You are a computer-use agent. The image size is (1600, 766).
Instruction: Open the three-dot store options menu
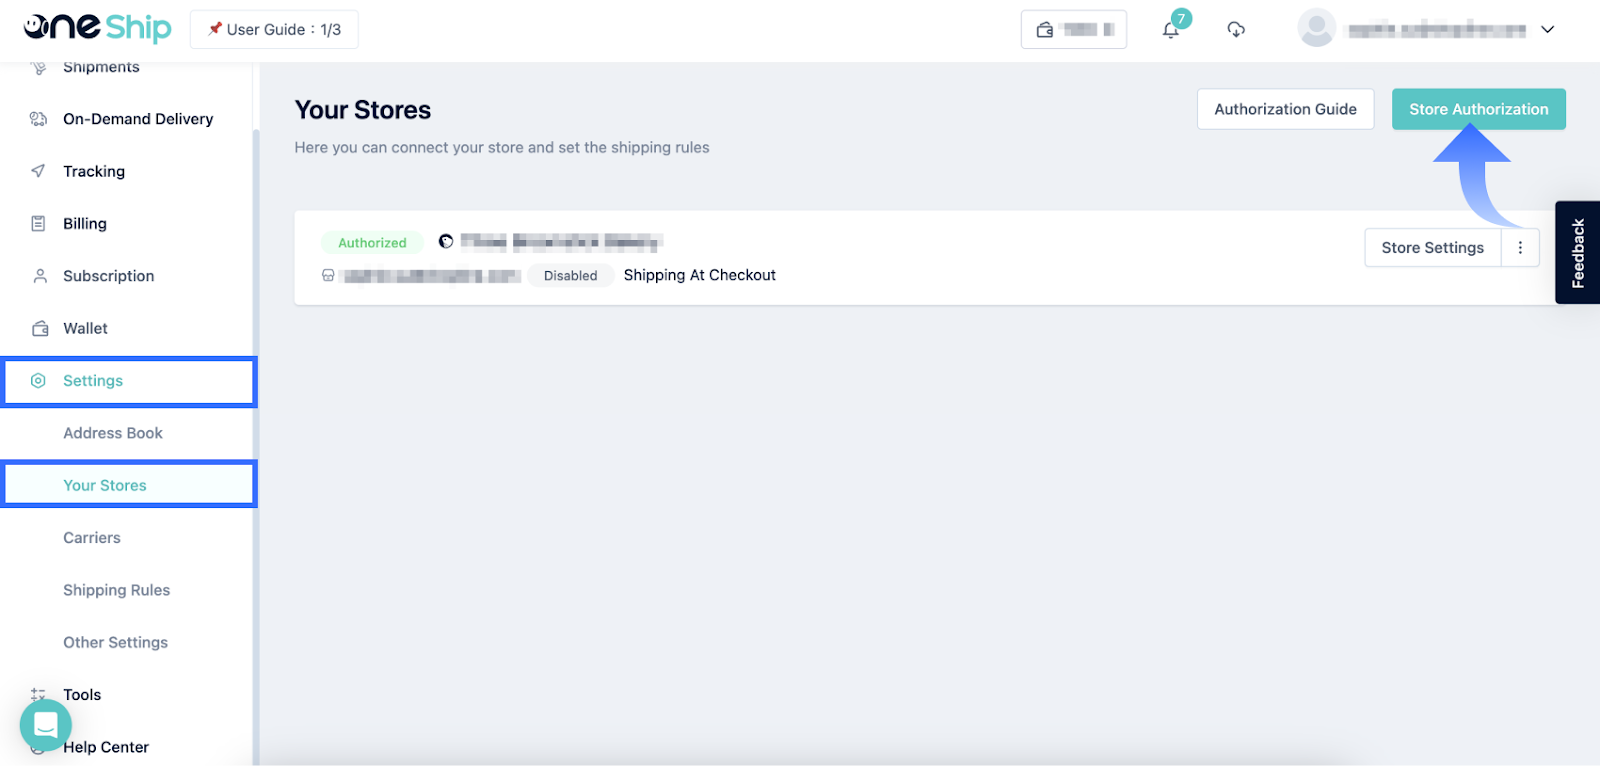coord(1520,248)
